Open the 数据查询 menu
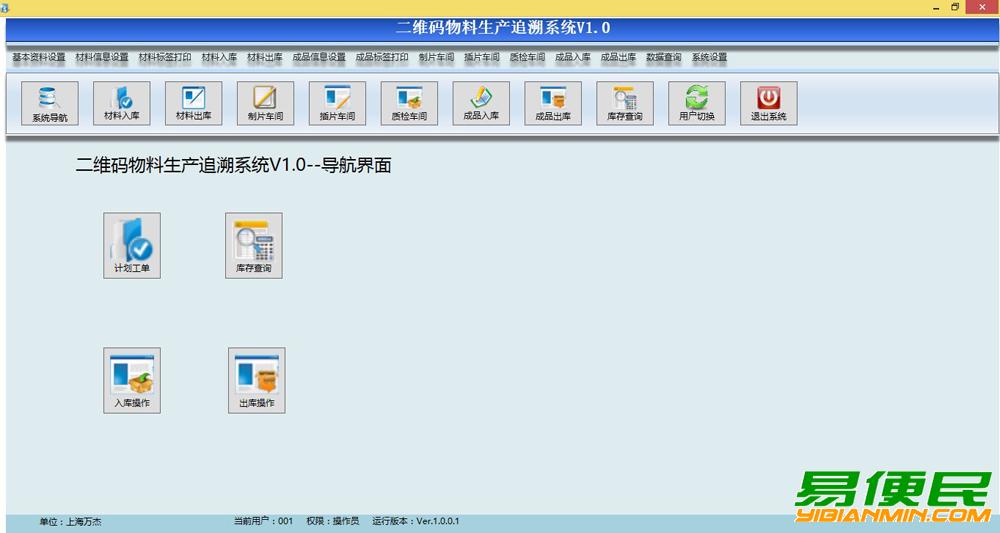Screen dimensions: 1000x533 tap(664, 58)
